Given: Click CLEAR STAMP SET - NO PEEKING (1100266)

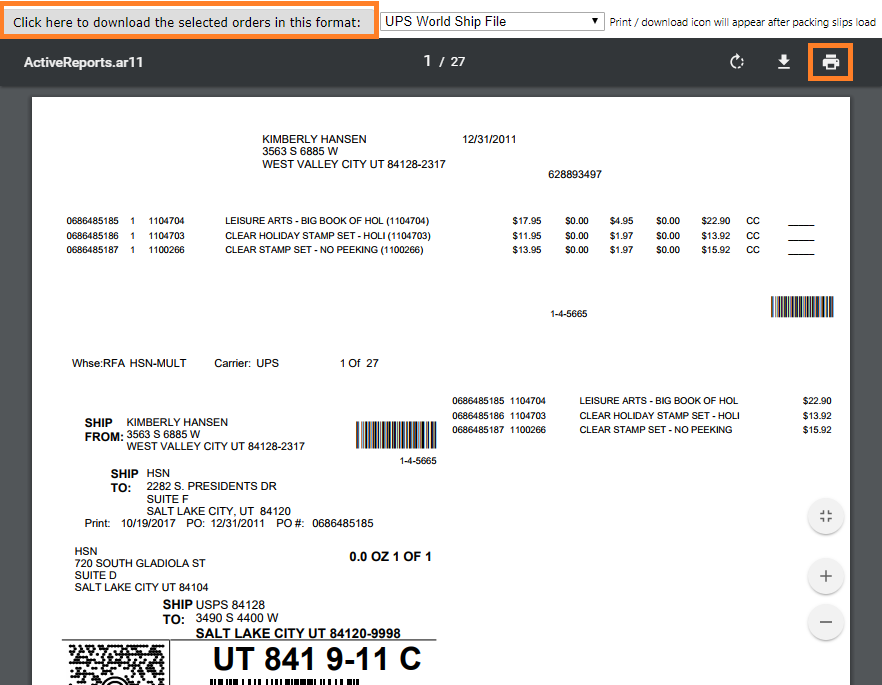Looking at the screenshot, I should point(324,250).
